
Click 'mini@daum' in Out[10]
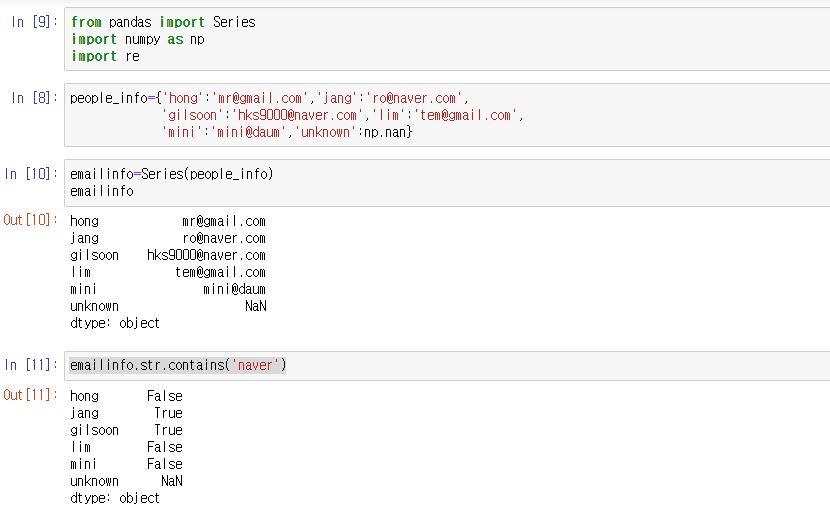234,289
